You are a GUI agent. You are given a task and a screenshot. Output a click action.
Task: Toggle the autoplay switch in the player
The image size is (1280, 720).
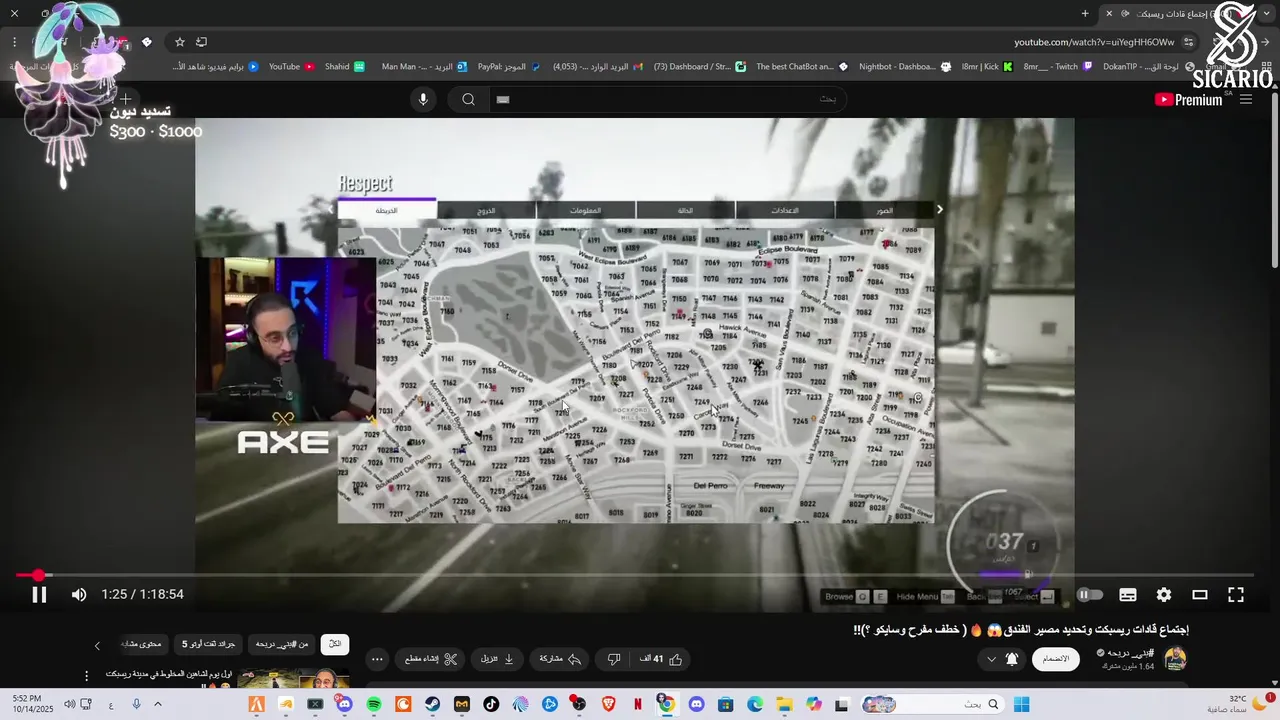1090,595
